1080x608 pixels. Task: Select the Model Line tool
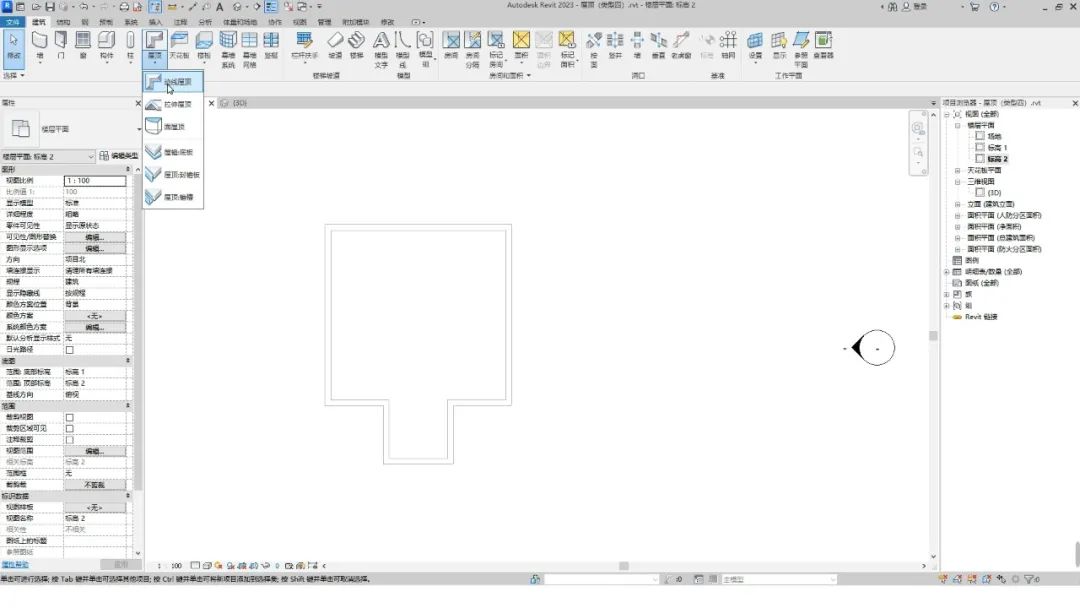403,48
